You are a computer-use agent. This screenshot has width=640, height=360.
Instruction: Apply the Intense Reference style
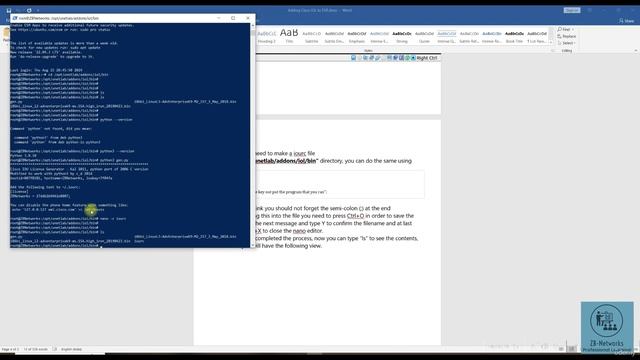(491, 37)
